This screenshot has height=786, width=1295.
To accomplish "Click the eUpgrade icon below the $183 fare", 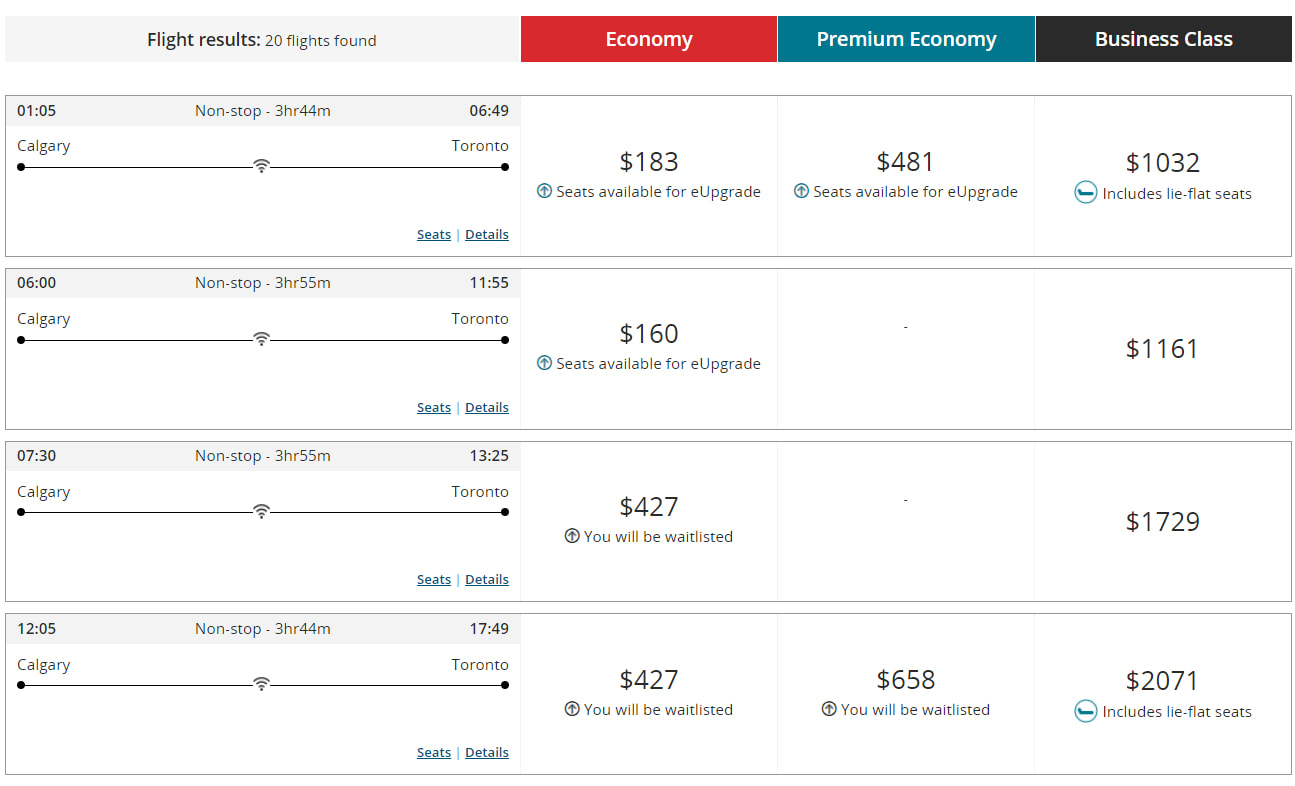I will (x=545, y=191).
